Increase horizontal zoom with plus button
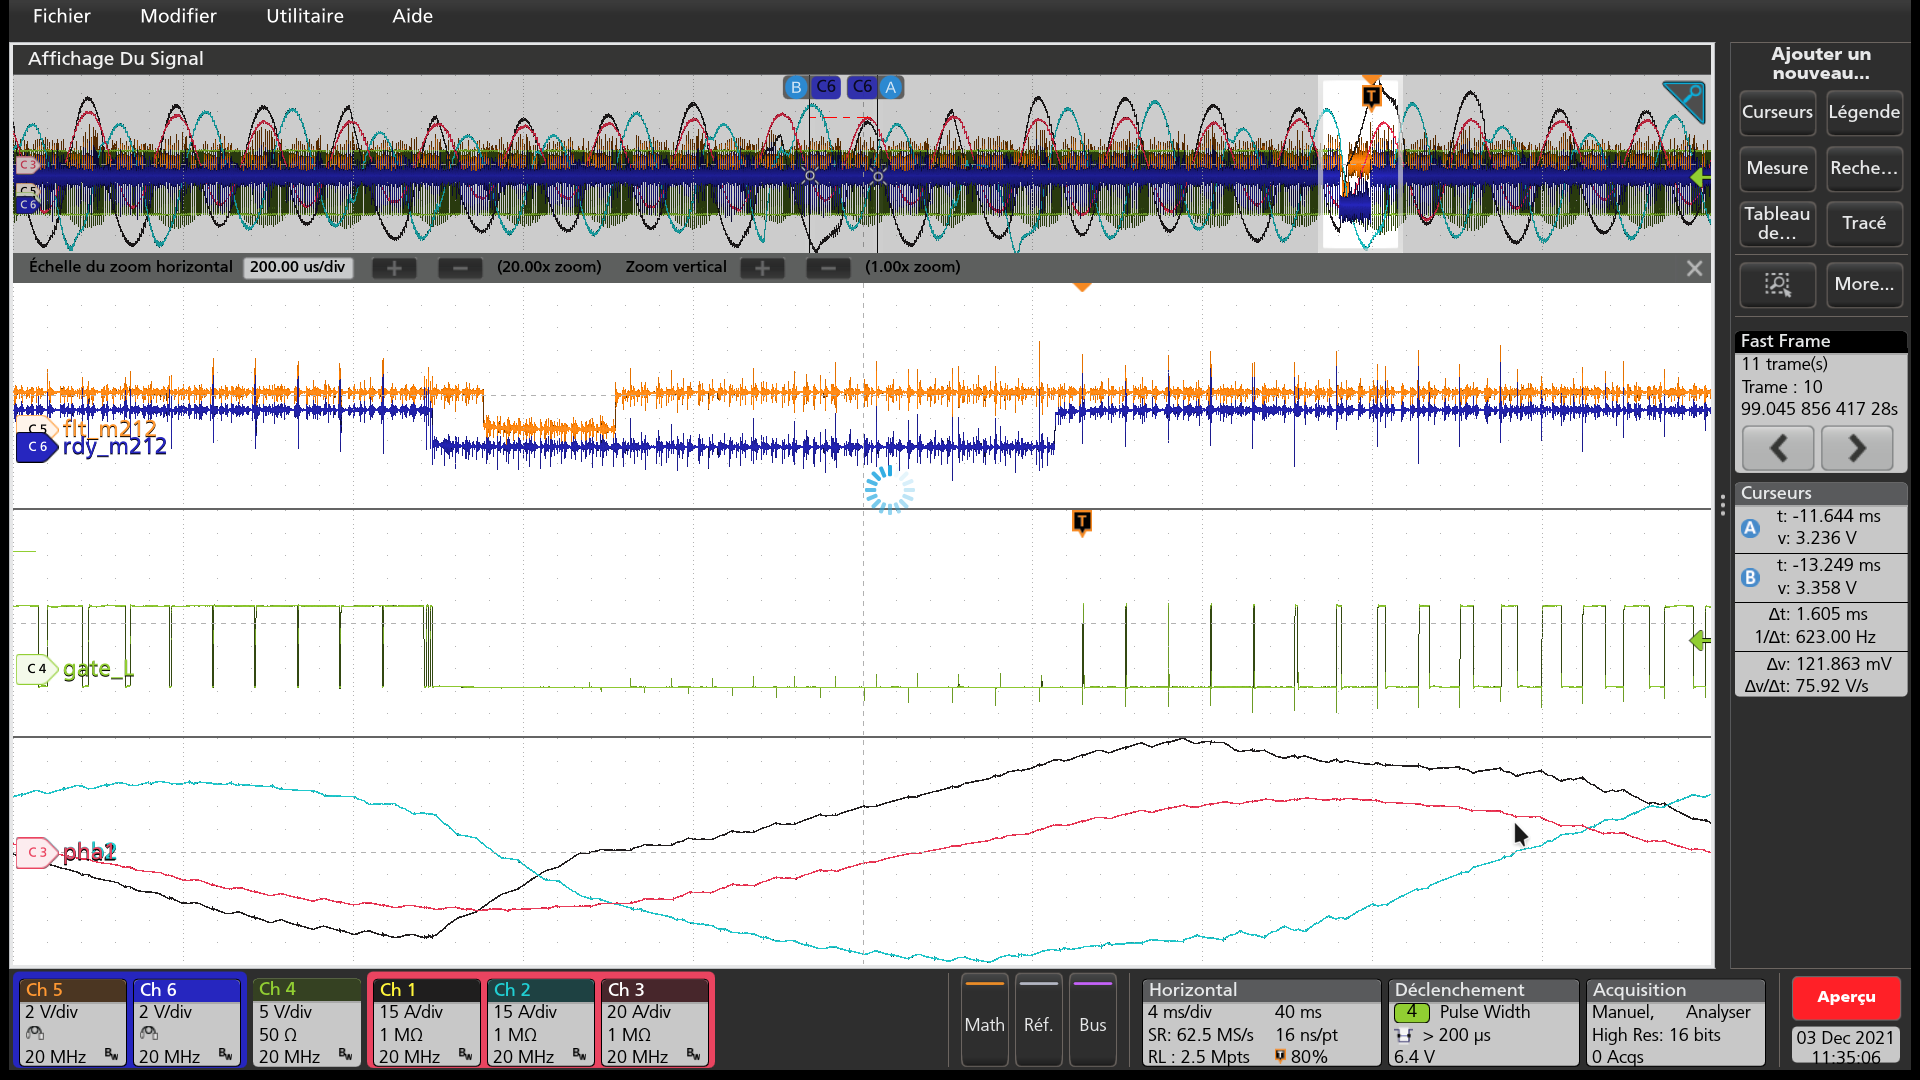Image resolution: width=1920 pixels, height=1080 pixels. click(x=394, y=268)
